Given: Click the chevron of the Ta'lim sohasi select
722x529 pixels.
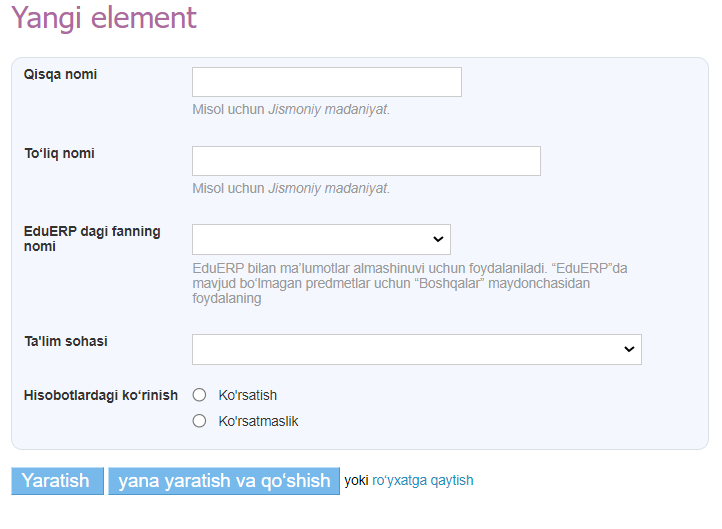Looking at the screenshot, I should coord(628,349).
